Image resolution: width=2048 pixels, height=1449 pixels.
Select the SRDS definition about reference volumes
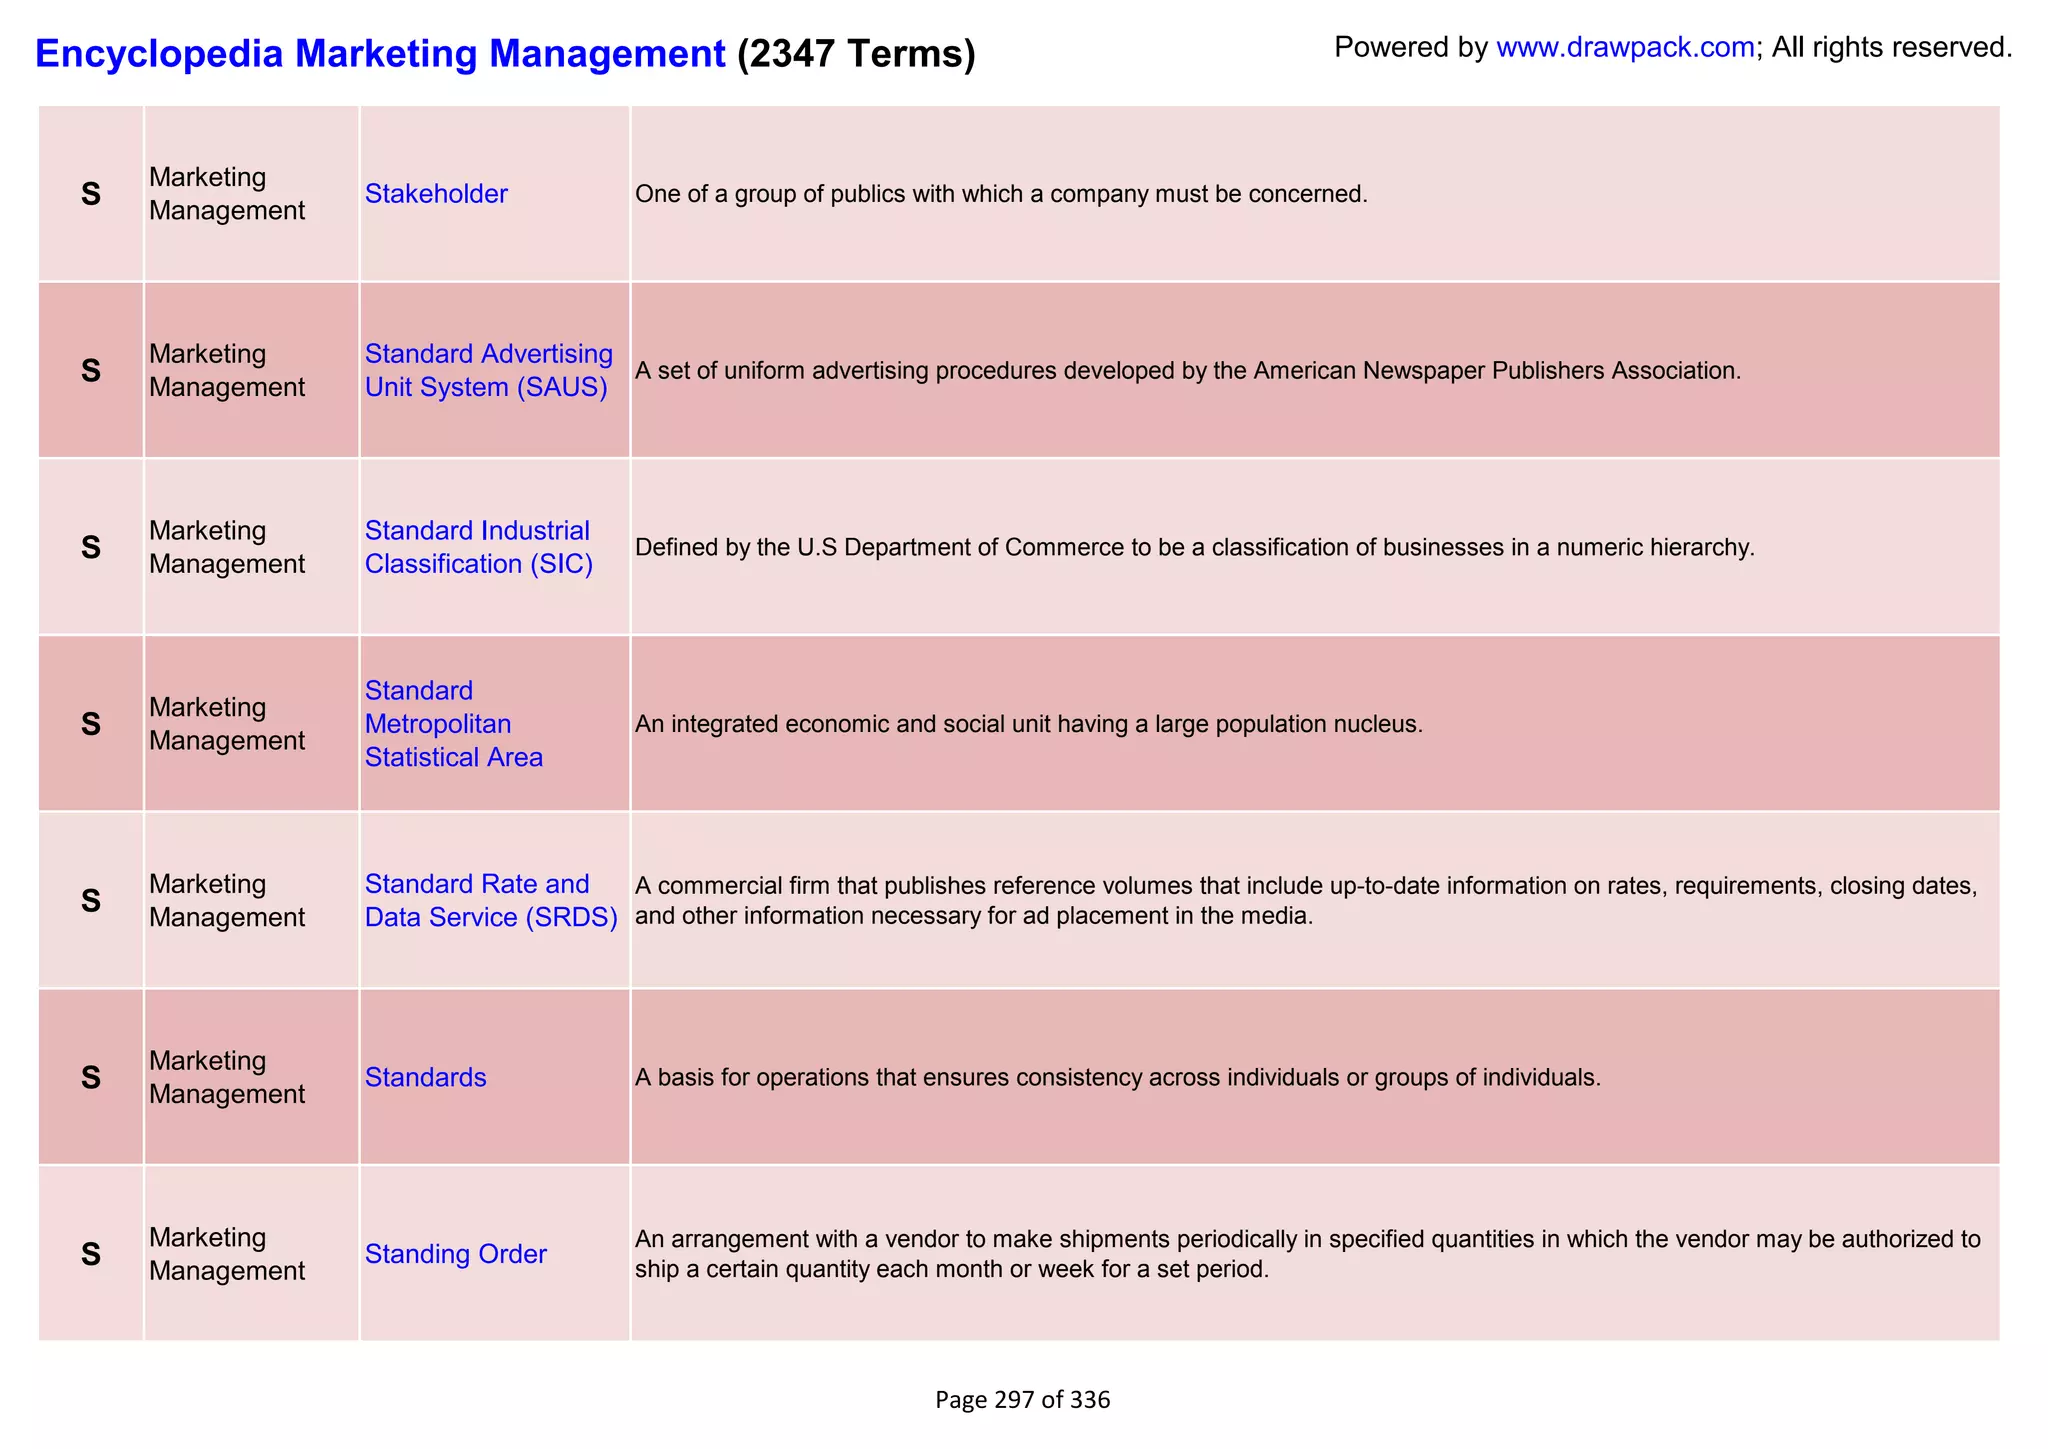[1306, 901]
